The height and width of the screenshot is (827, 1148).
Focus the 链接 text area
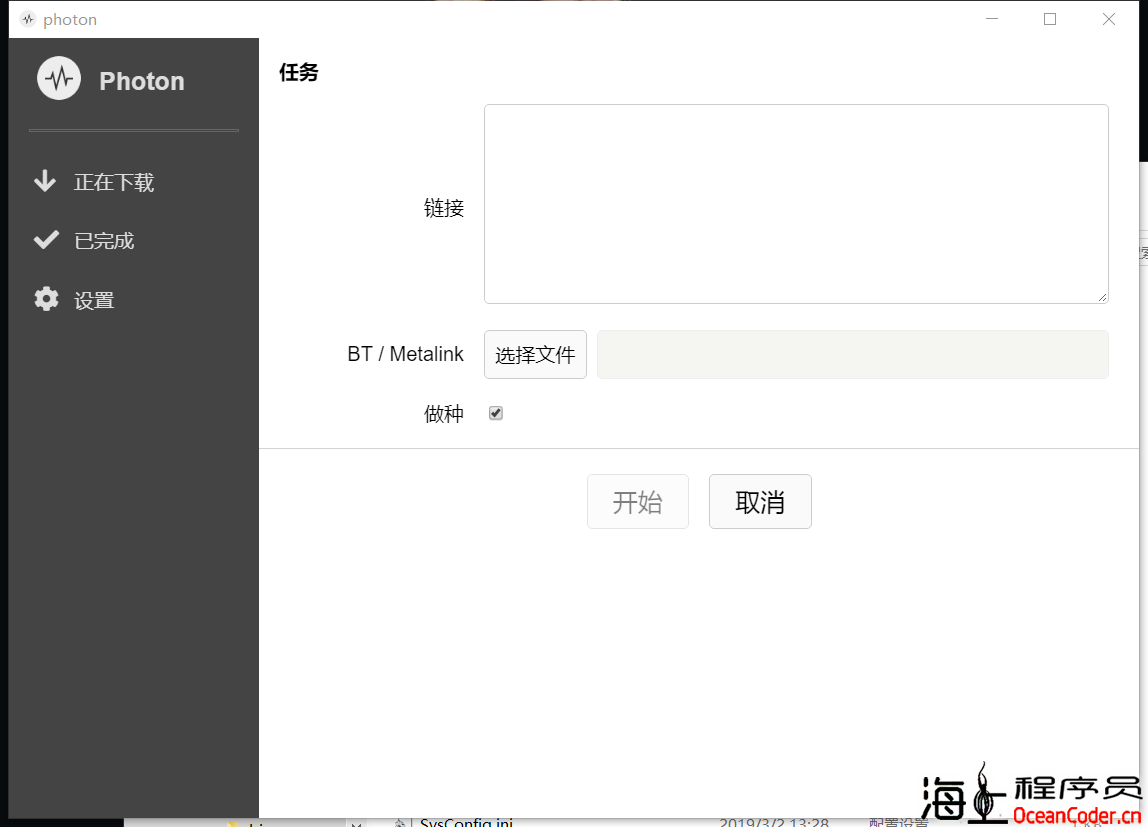(x=796, y=204)
